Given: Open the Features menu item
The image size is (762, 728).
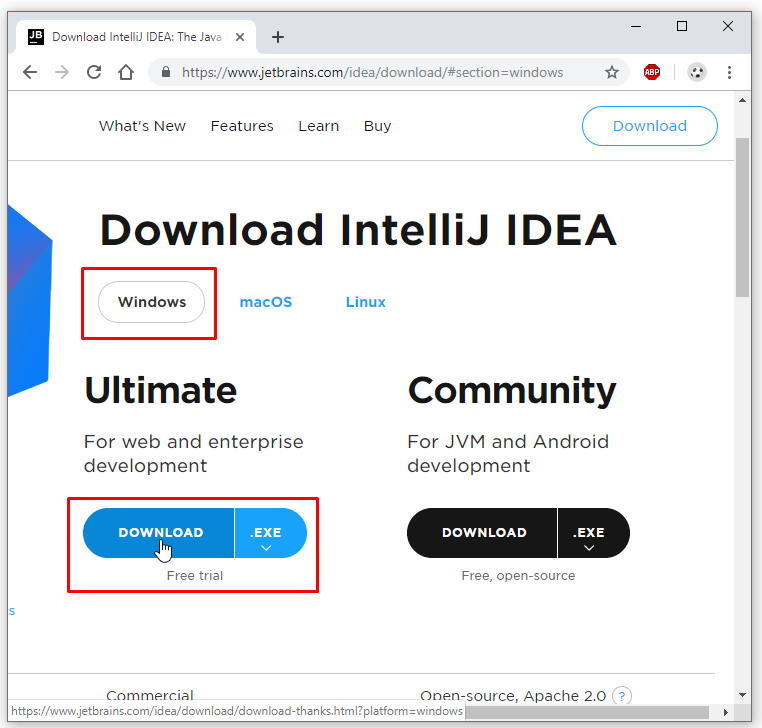Looking at the screenshot, I should (242, 126).
